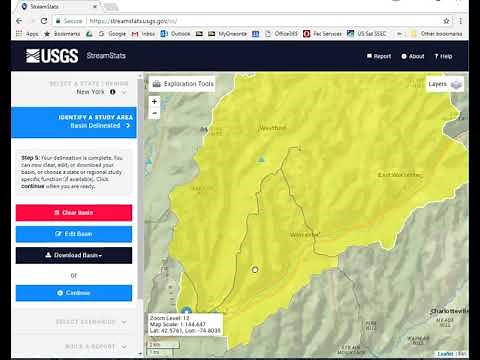
Task: Click the USGS logo
Action: (x=52, y=56)
